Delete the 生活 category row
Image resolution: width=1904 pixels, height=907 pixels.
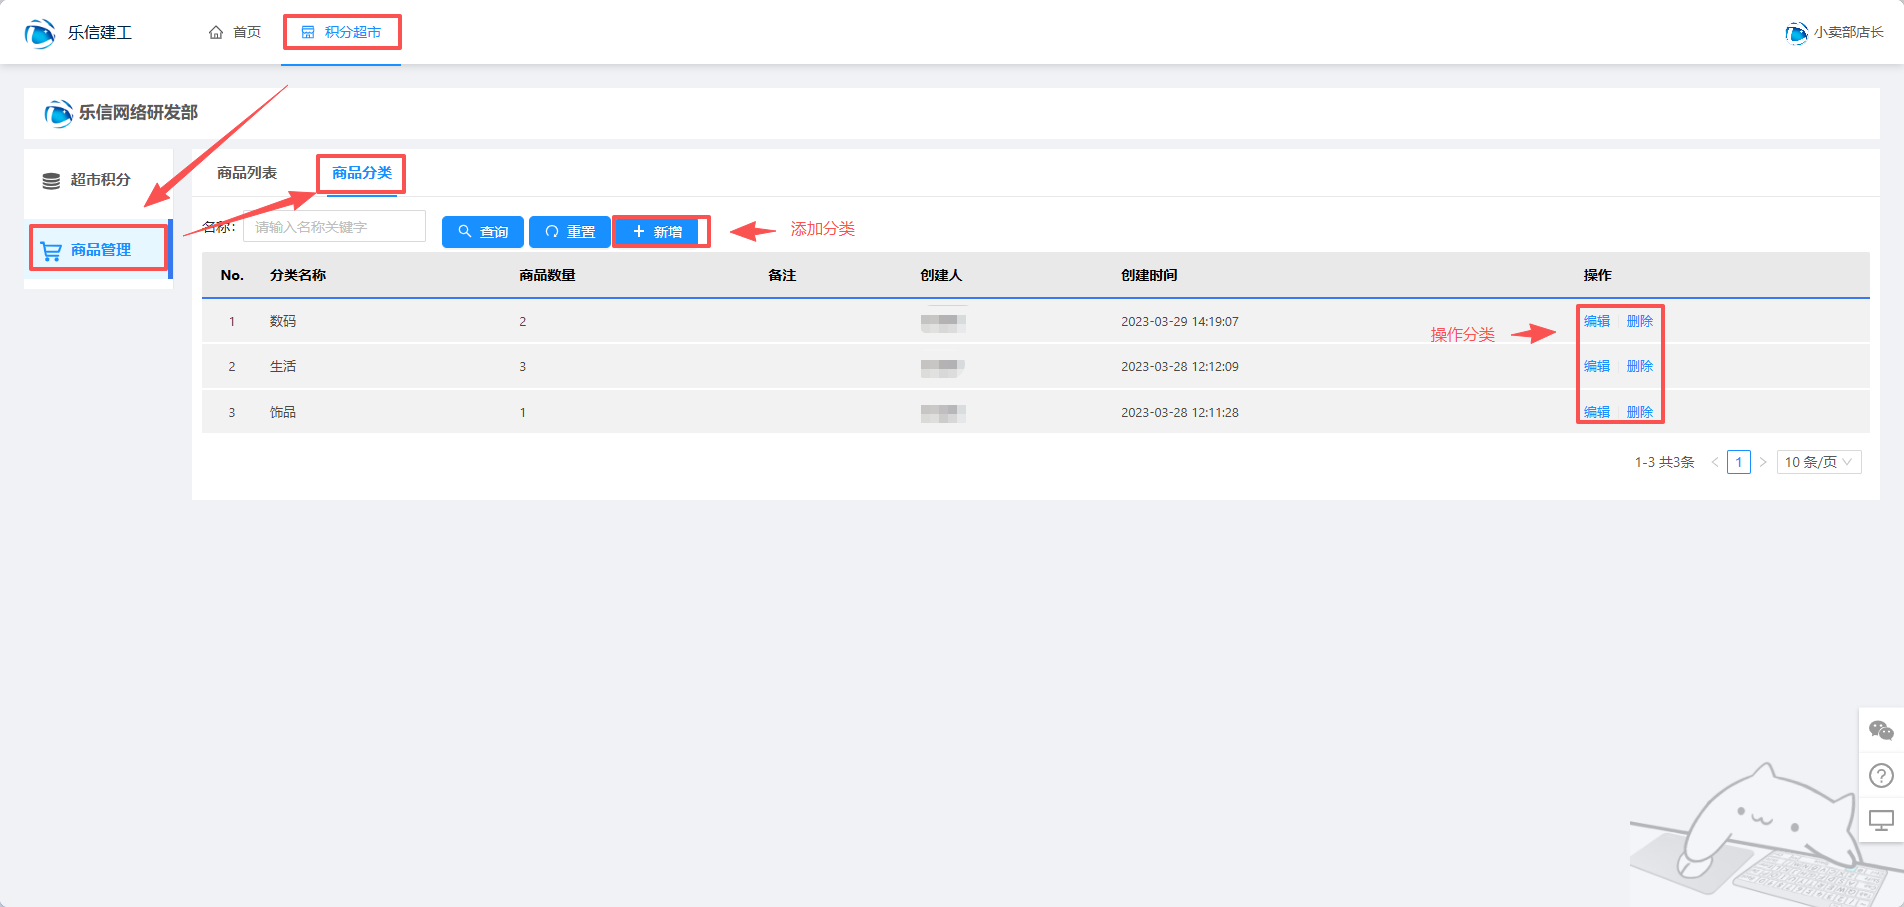point(1639,366)
